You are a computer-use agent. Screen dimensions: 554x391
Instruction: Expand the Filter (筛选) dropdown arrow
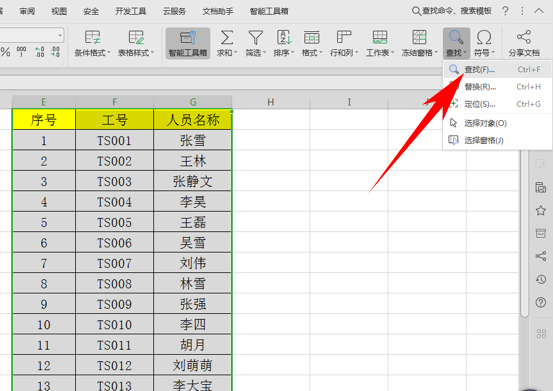pyautogui.click(x=264, y=53)
